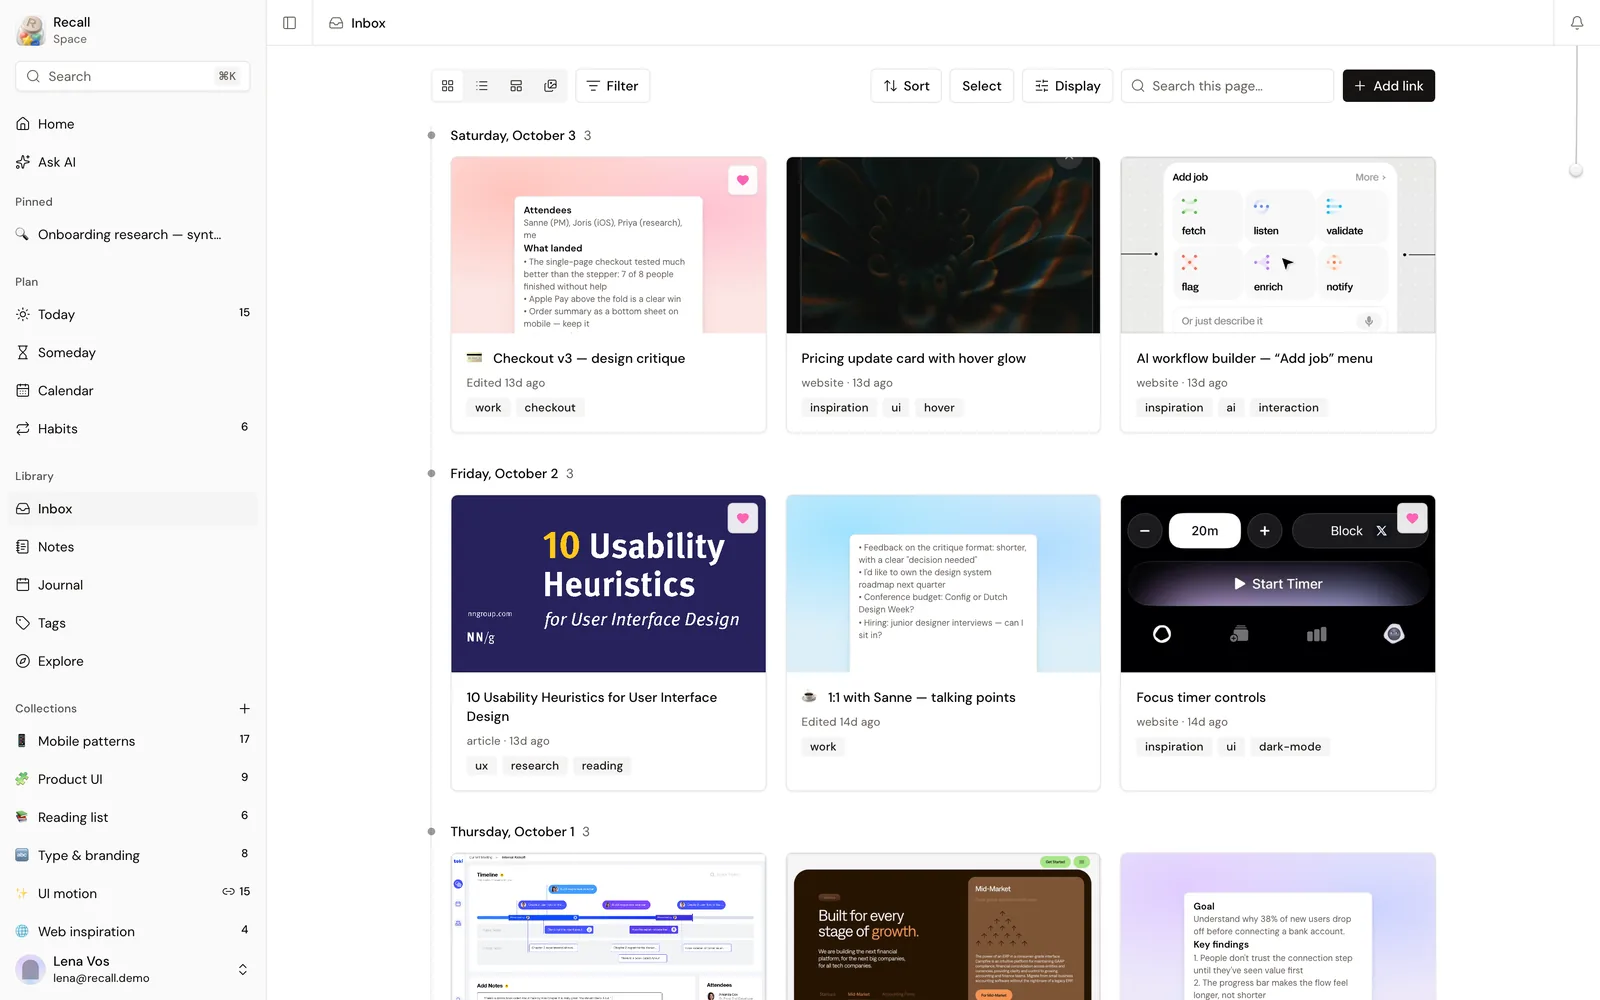The width and height of the screenshot is (1600, 1000).
Task: Open Pricing update card thumbnail
Action: point(943,245)
